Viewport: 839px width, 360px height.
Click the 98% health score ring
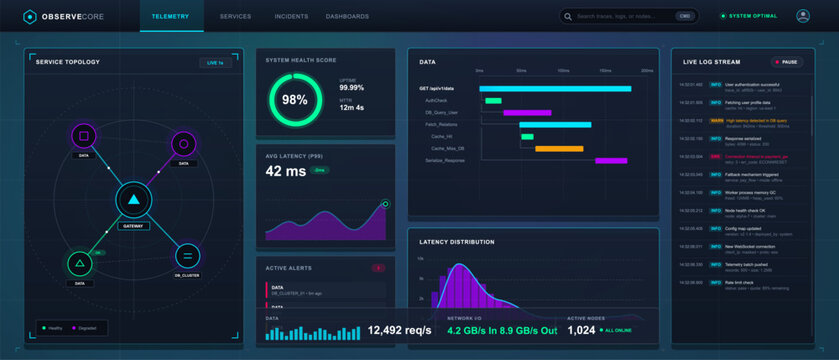tap(295, 99)
